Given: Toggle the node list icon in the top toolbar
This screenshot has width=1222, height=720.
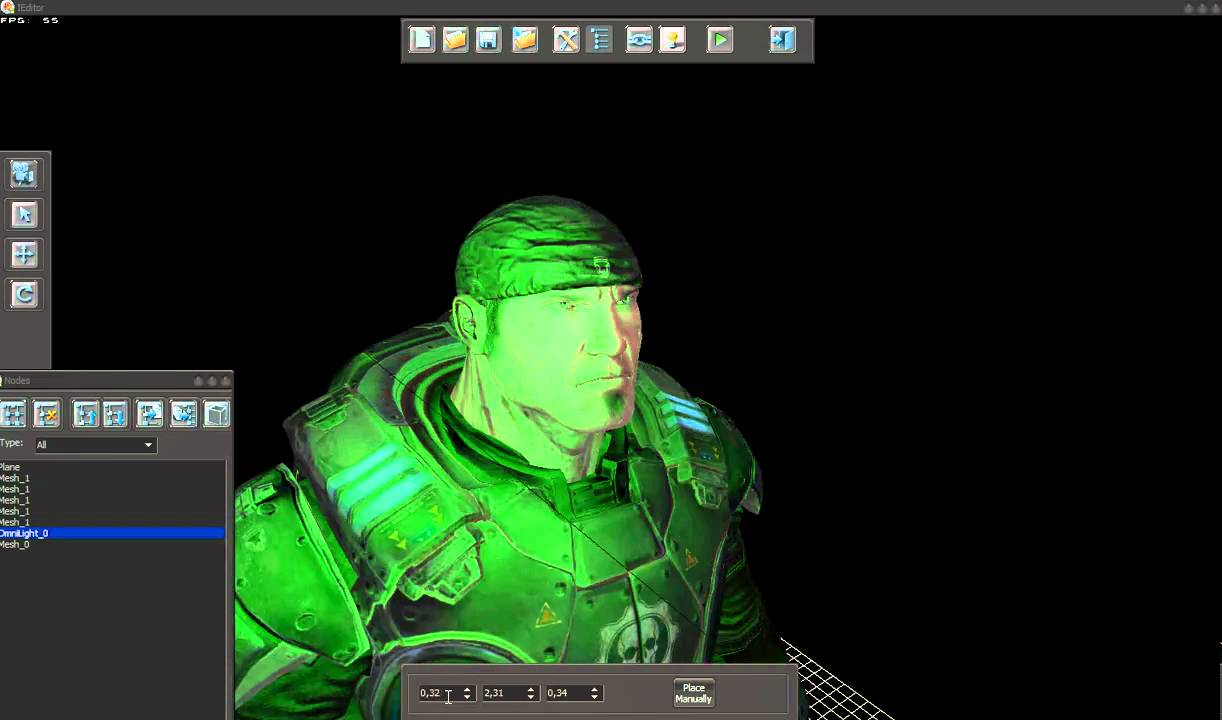Looking at the screenshot, I should (x=599, y=40).
